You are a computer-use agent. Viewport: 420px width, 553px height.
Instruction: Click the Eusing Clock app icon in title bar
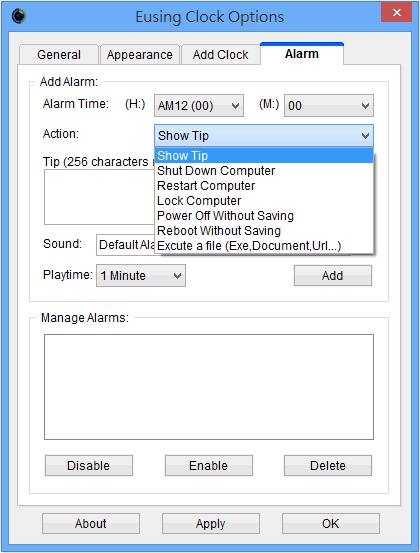[18, 16]
